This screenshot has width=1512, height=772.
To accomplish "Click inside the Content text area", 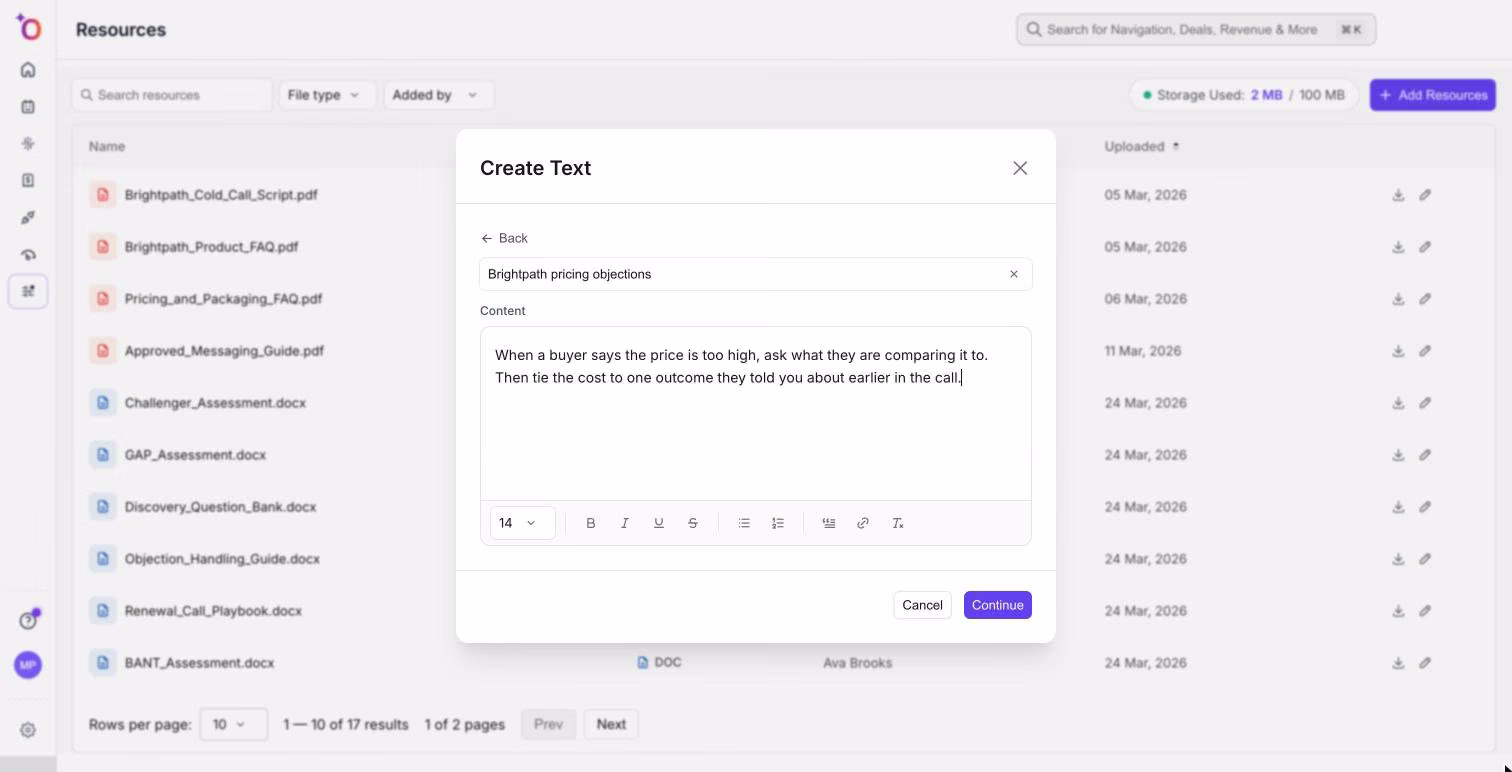I will coord(756,413).
